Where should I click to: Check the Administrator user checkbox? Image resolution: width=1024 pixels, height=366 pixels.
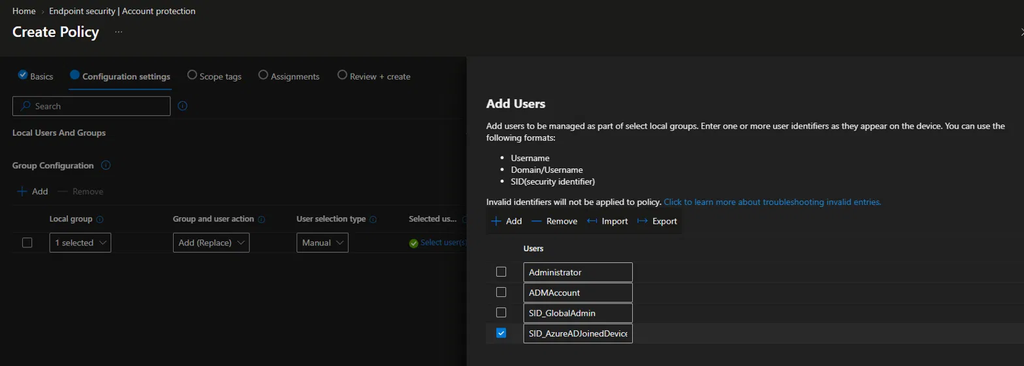point(501,272)
